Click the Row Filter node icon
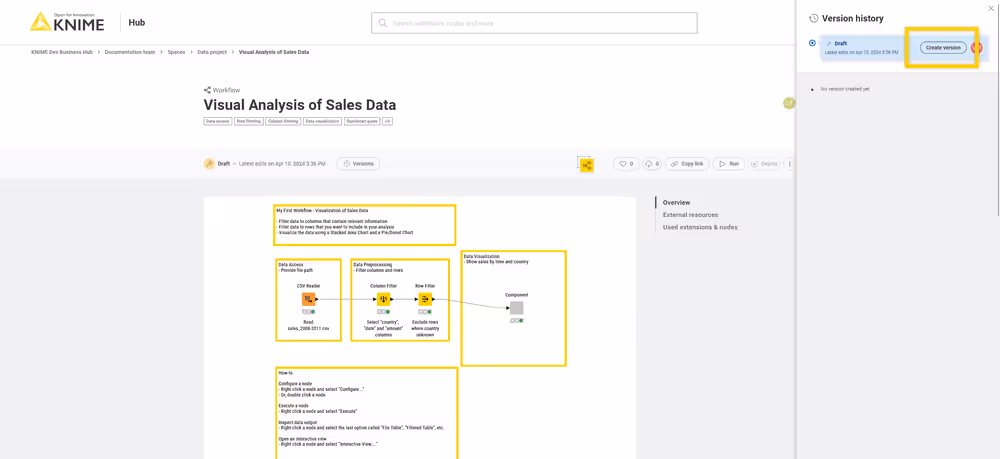The width and height of the screenshot is (1000, 459). click(425, 299)
